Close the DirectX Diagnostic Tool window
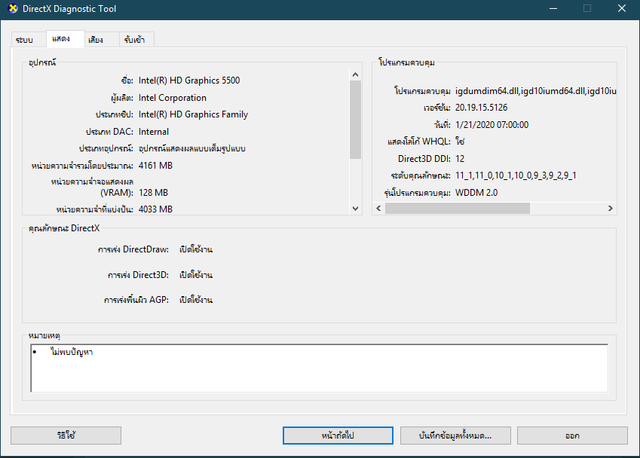 [x=622, y=9]
